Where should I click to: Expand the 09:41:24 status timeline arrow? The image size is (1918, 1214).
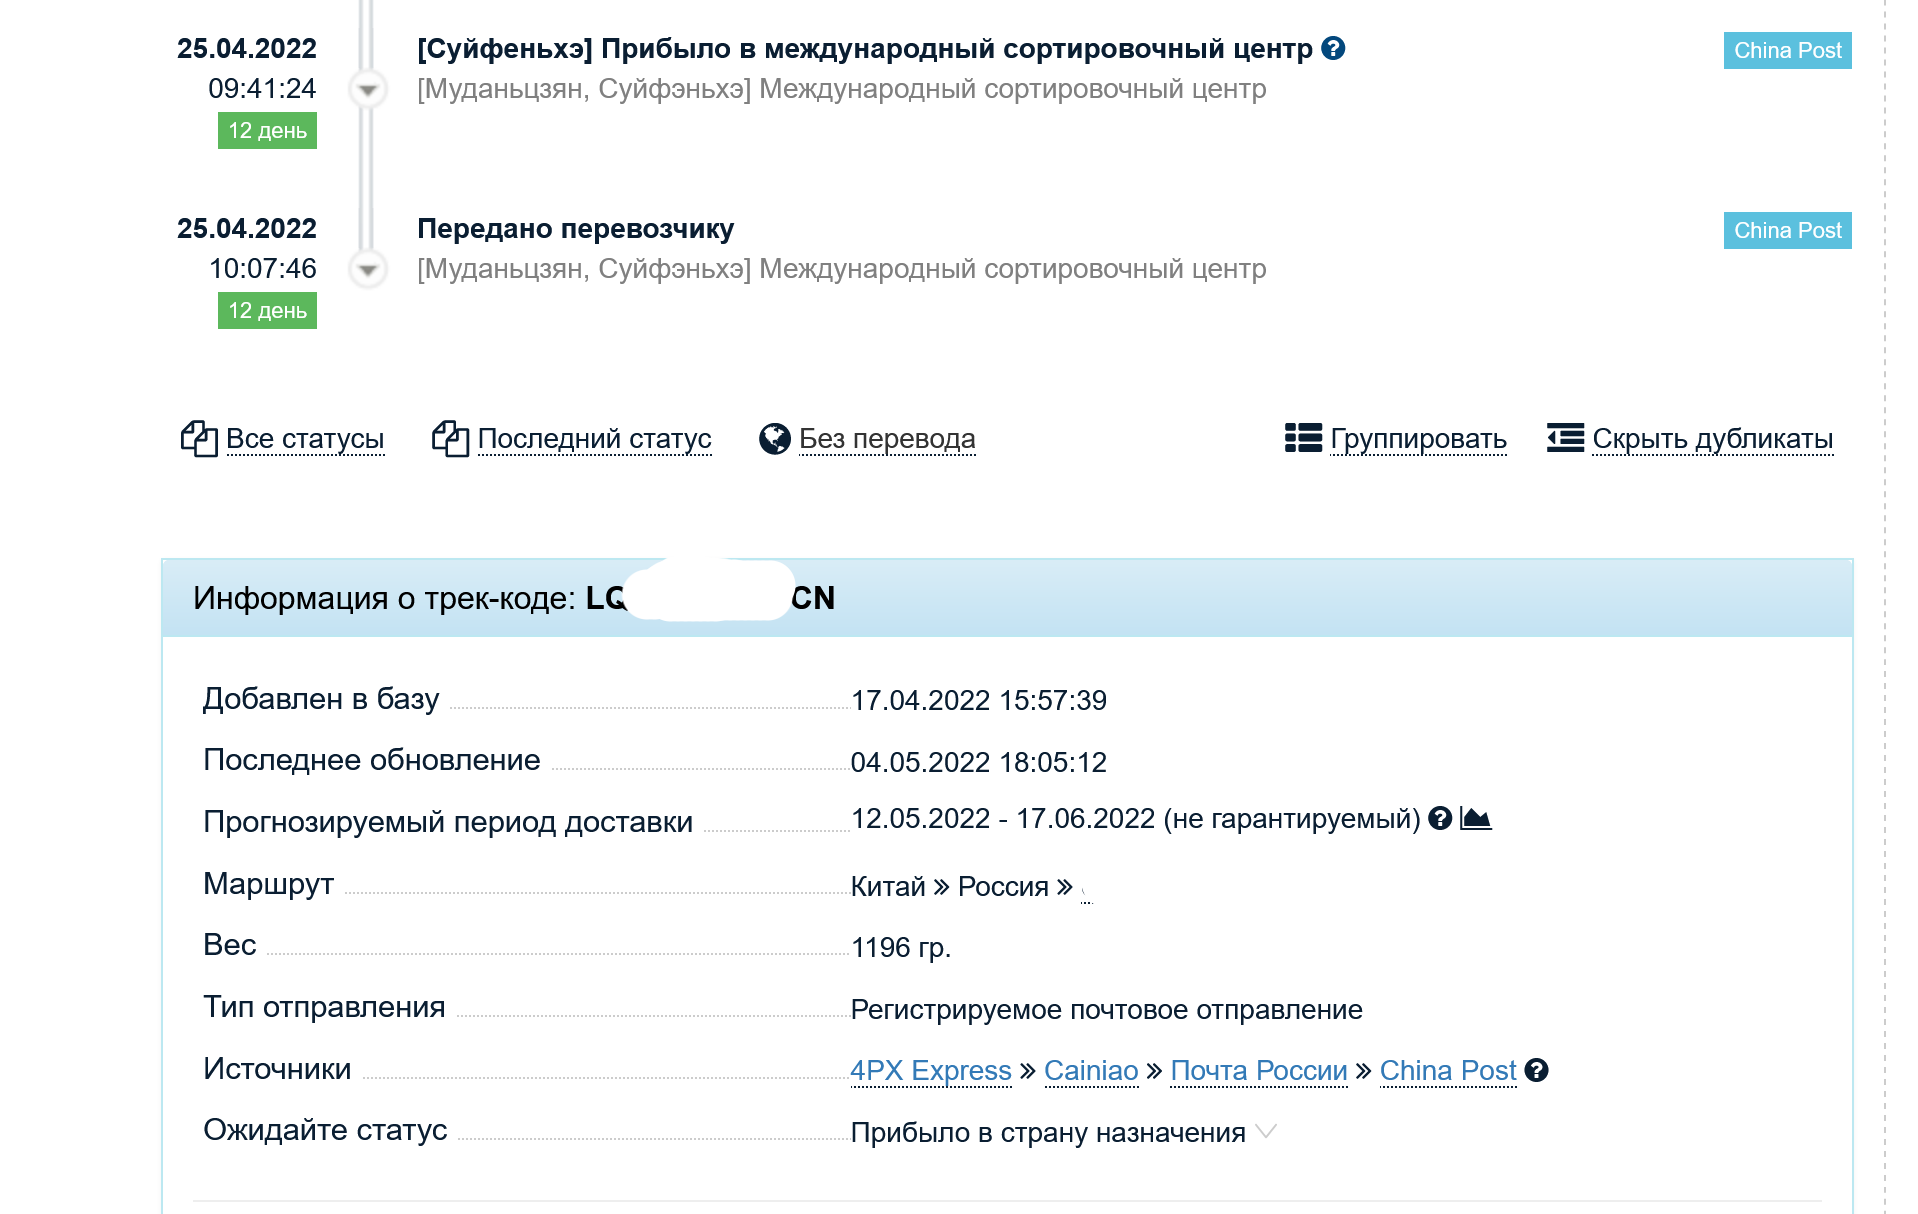click(368, 89)
